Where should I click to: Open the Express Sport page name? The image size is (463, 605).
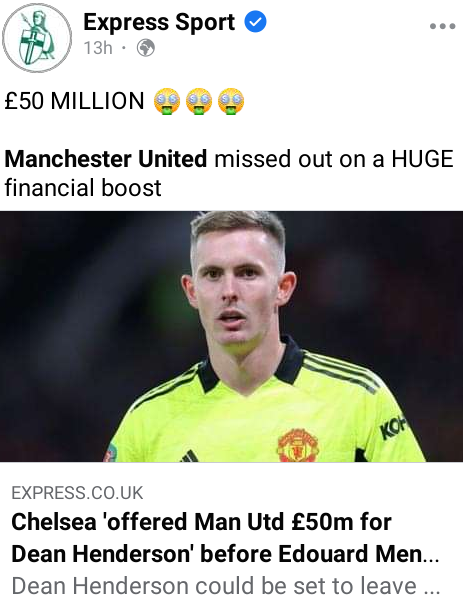click(x=159, y=22)
